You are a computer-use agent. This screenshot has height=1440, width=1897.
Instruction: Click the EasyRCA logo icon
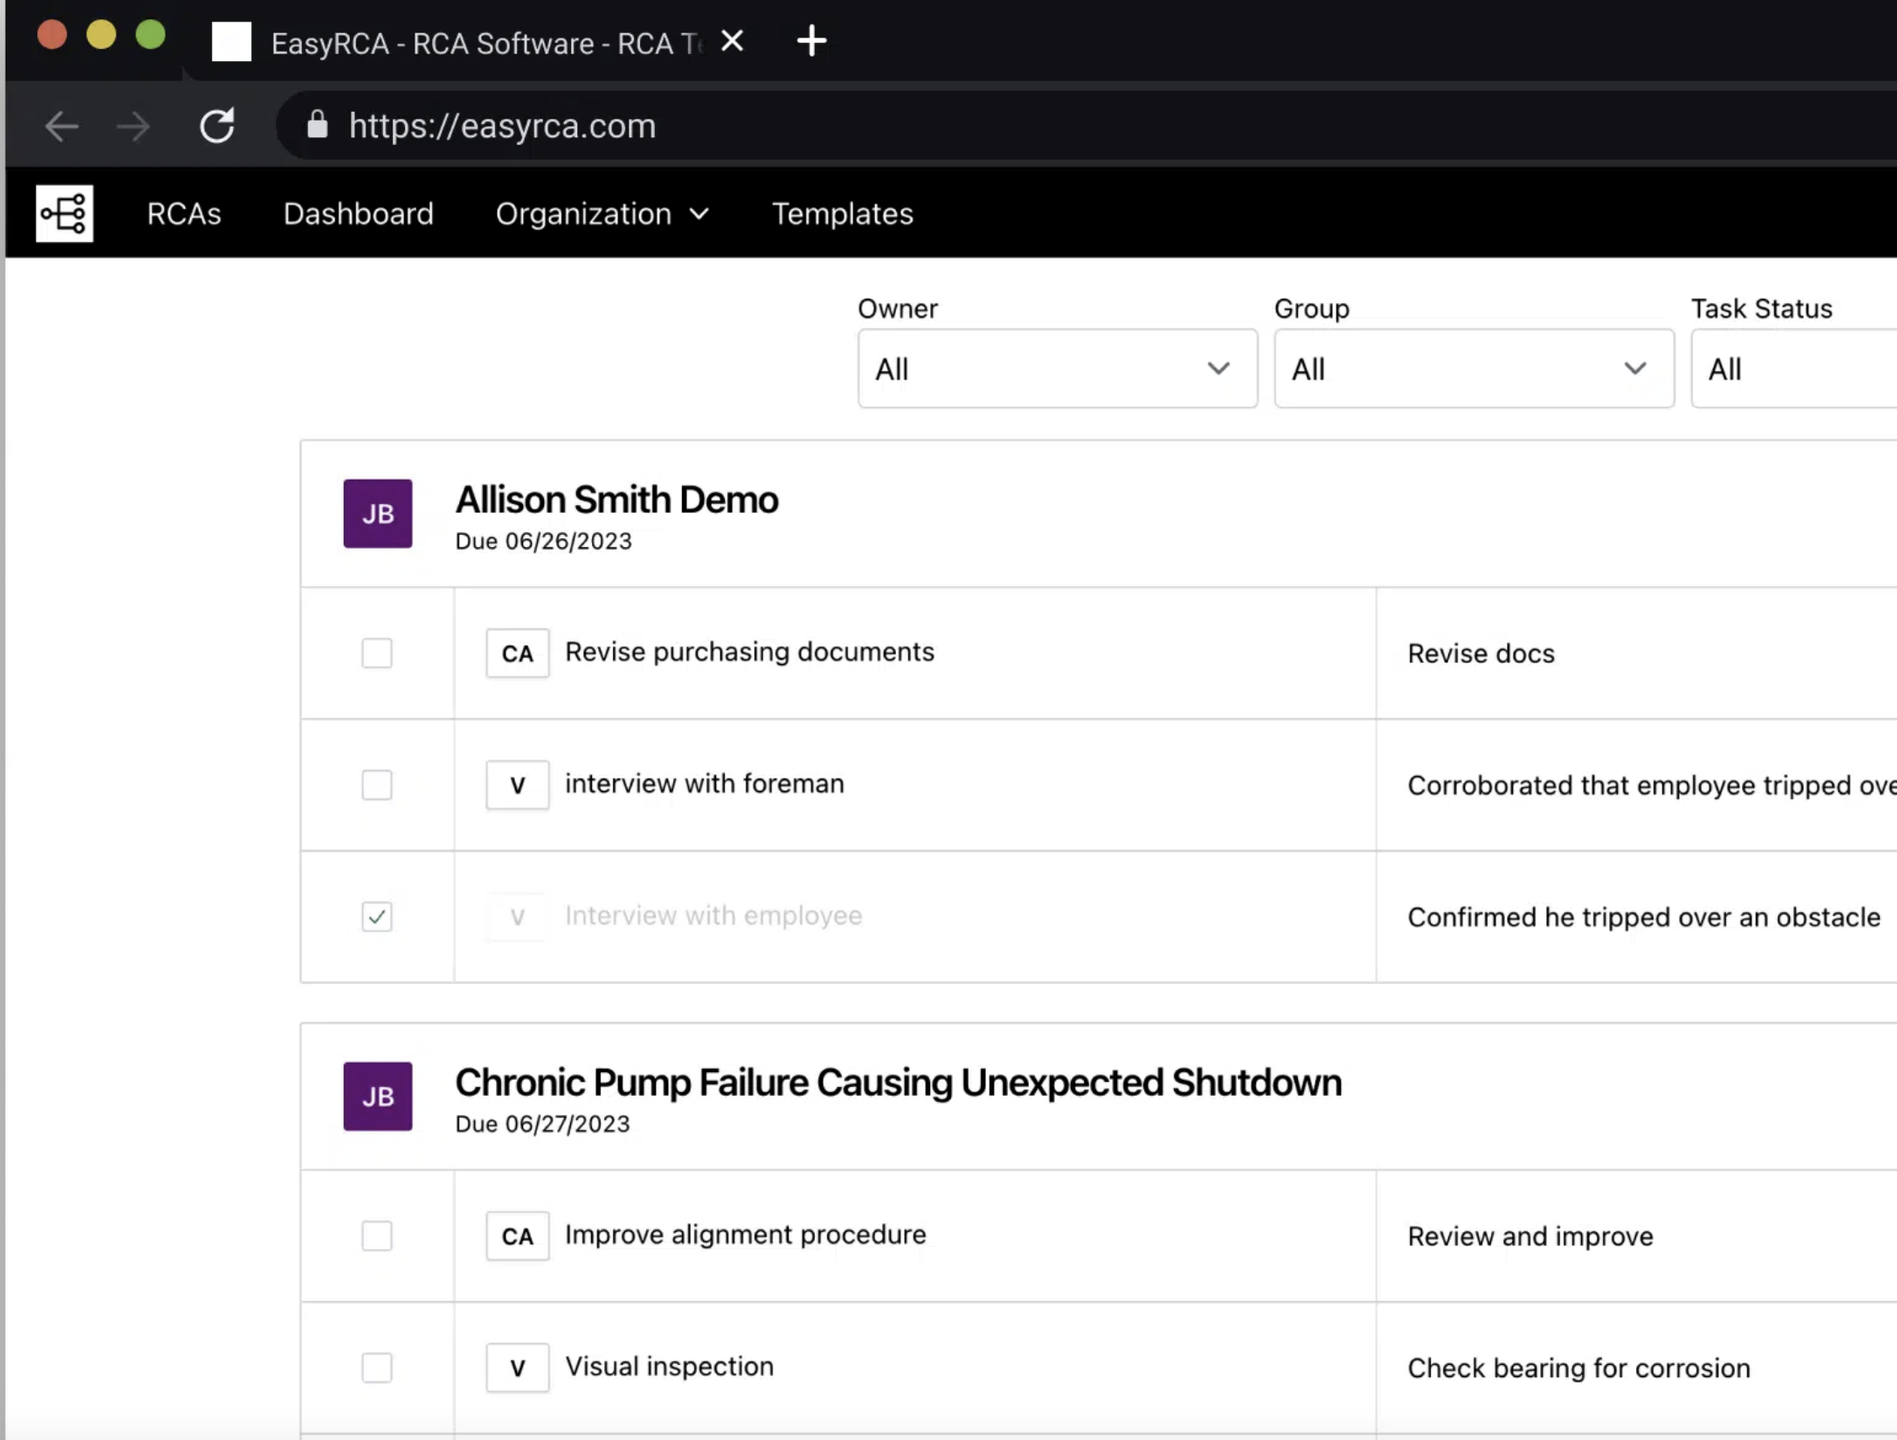tap(65, 213)
